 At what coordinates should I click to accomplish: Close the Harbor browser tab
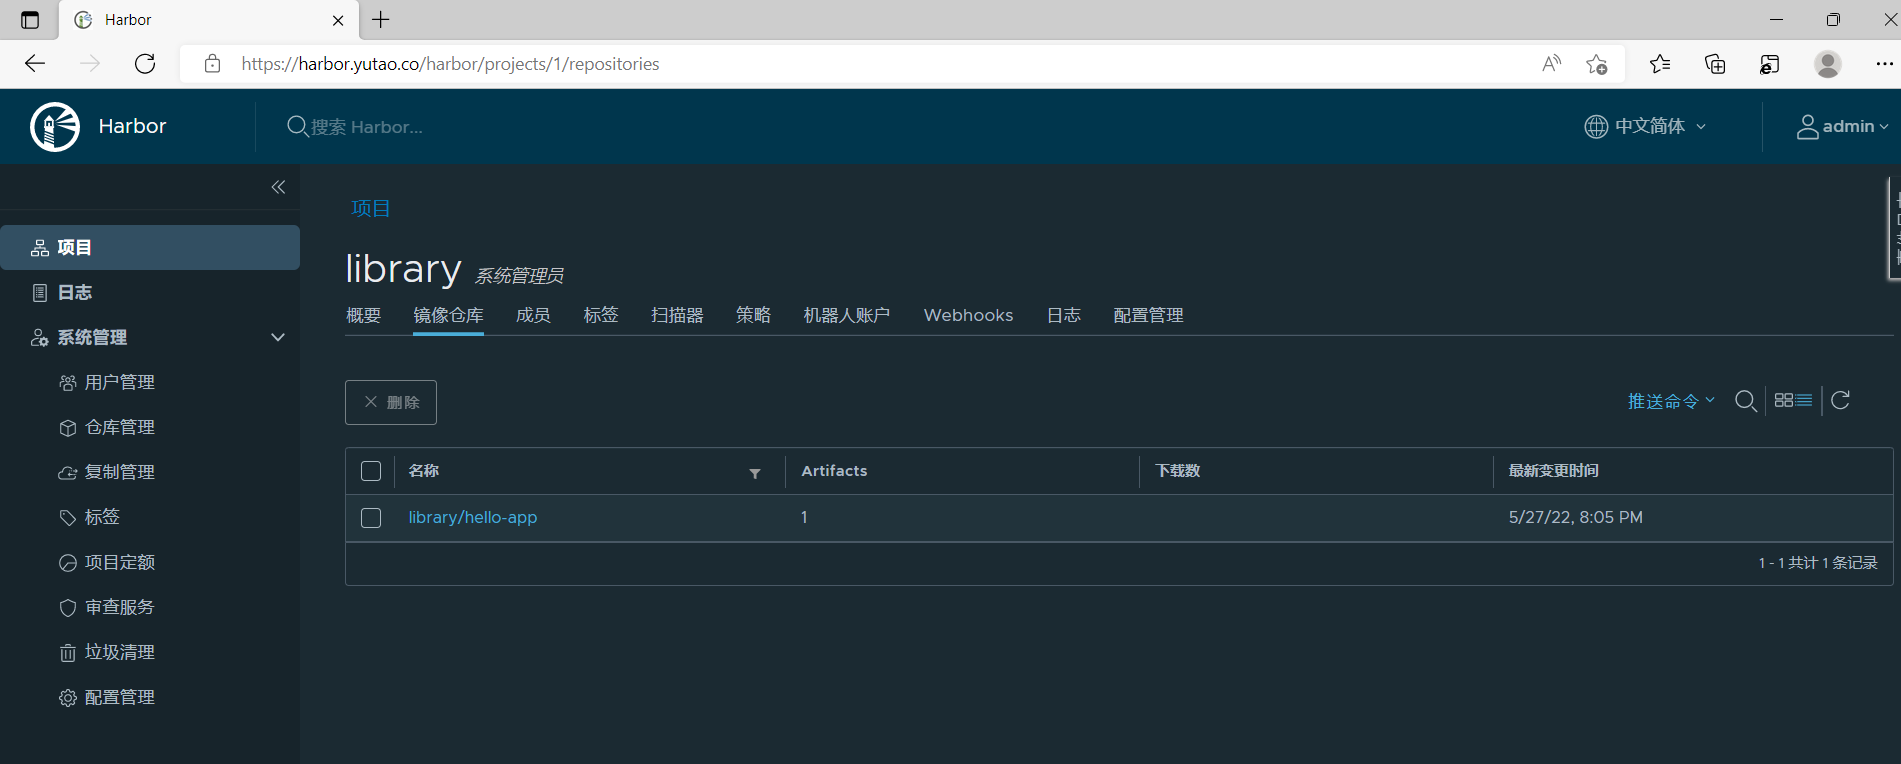point(338,20)
